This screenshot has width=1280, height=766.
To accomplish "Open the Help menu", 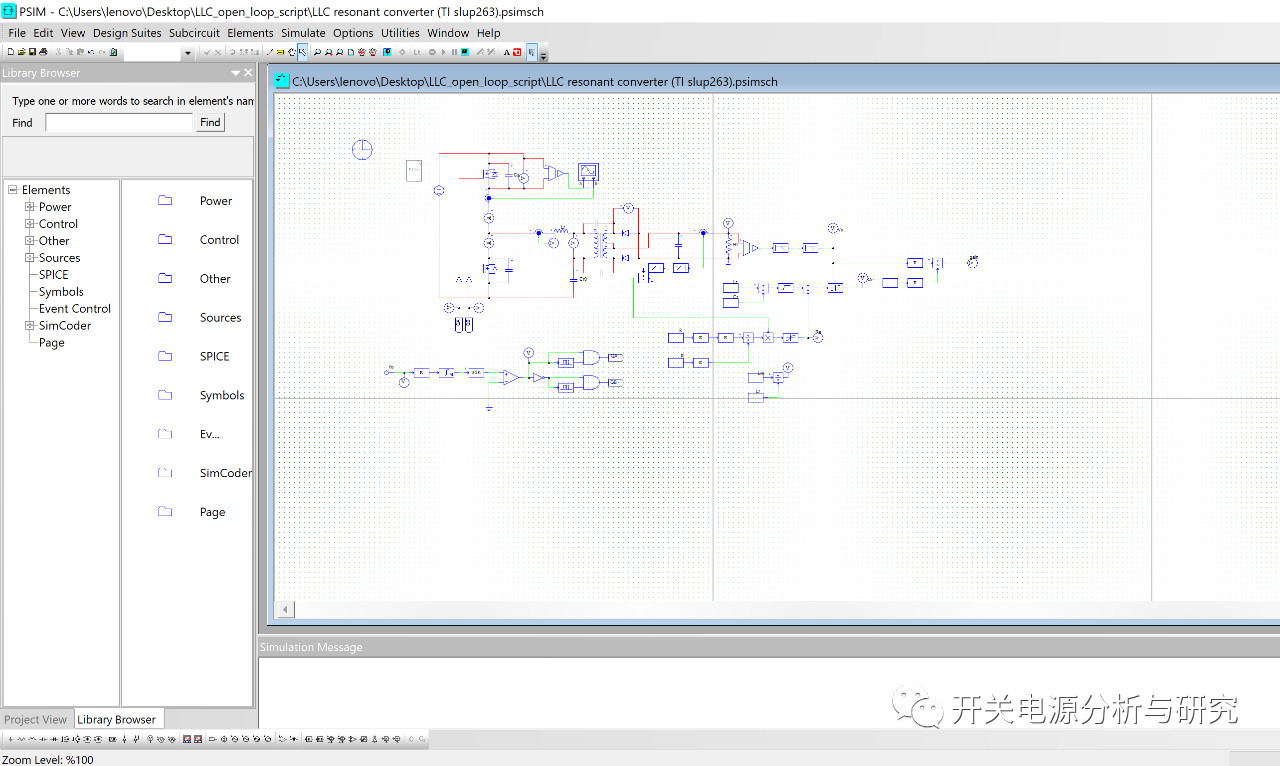I will pyautogui.click(x=488, y=33).
